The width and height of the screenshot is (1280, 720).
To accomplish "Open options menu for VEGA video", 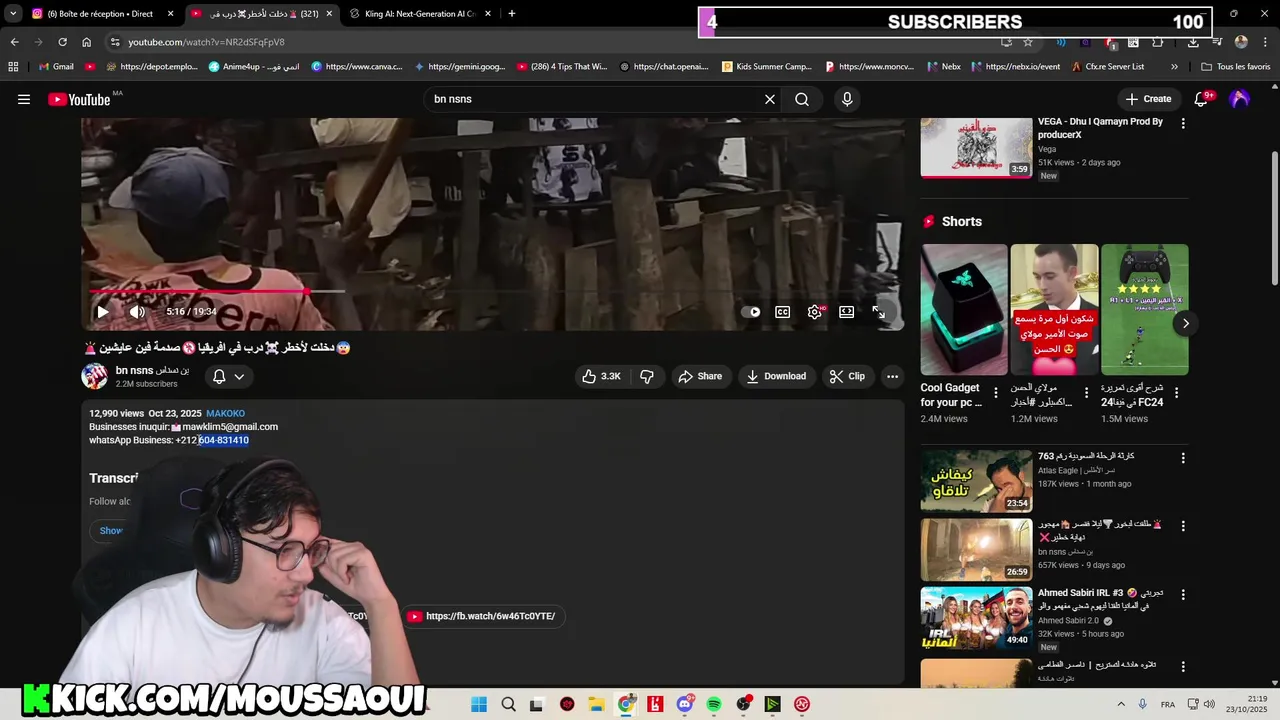I will pyautogui.click(x=1183, y=123).
